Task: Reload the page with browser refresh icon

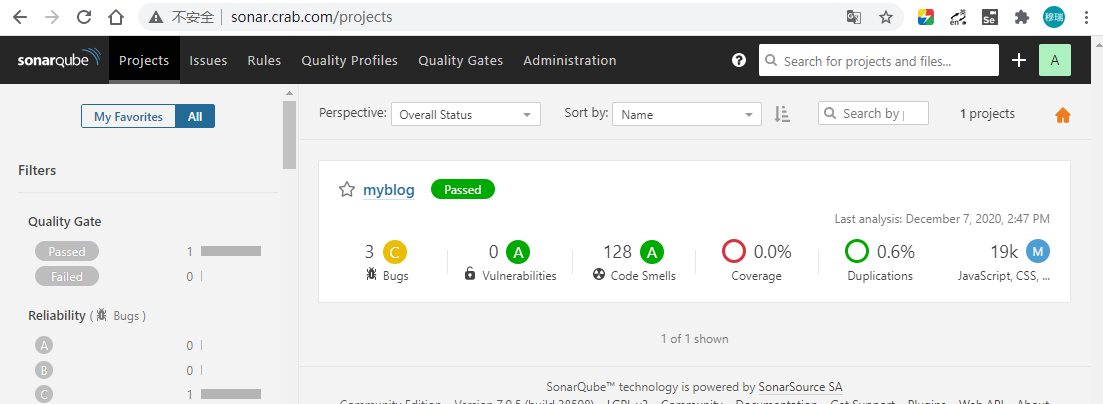Action: click(x=84, y=18)
